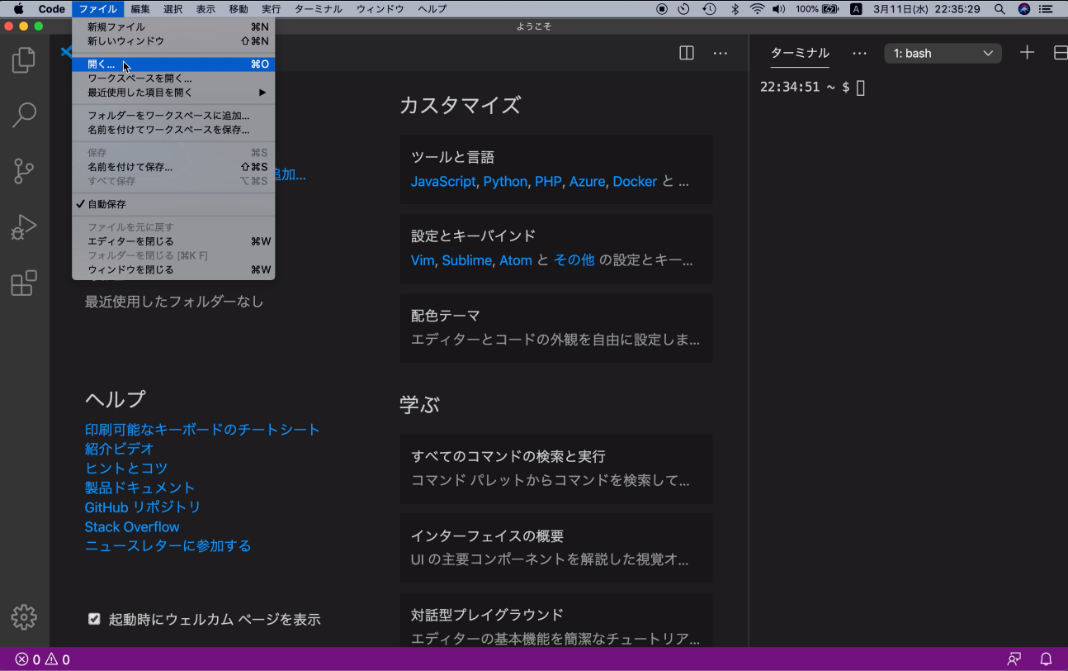Screen dimensions: 1068x671
Task: Choose 名前を付けてワークスペースを保存... menu item
Action: click(174, 129)
